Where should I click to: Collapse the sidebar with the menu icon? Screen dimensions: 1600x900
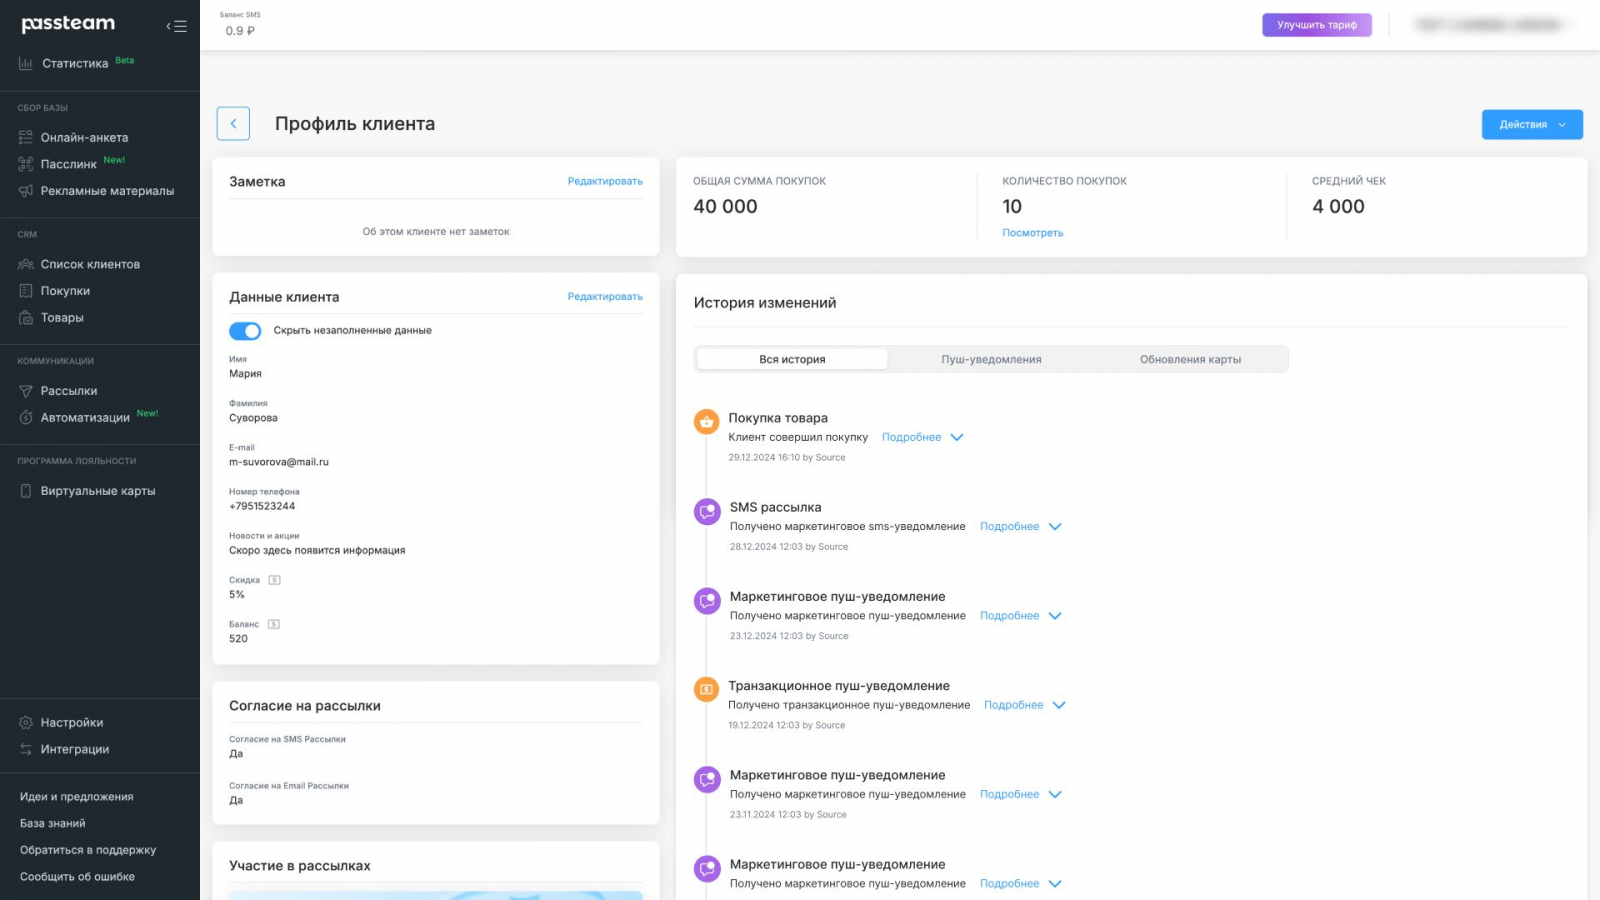(177, 26)
